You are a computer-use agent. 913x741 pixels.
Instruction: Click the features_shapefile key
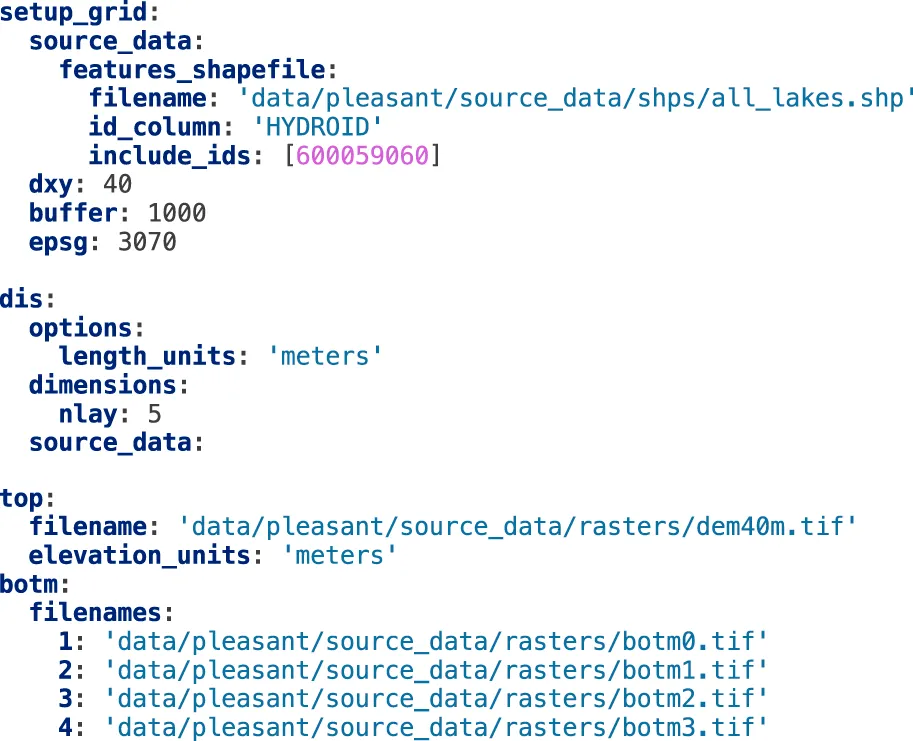192,70
